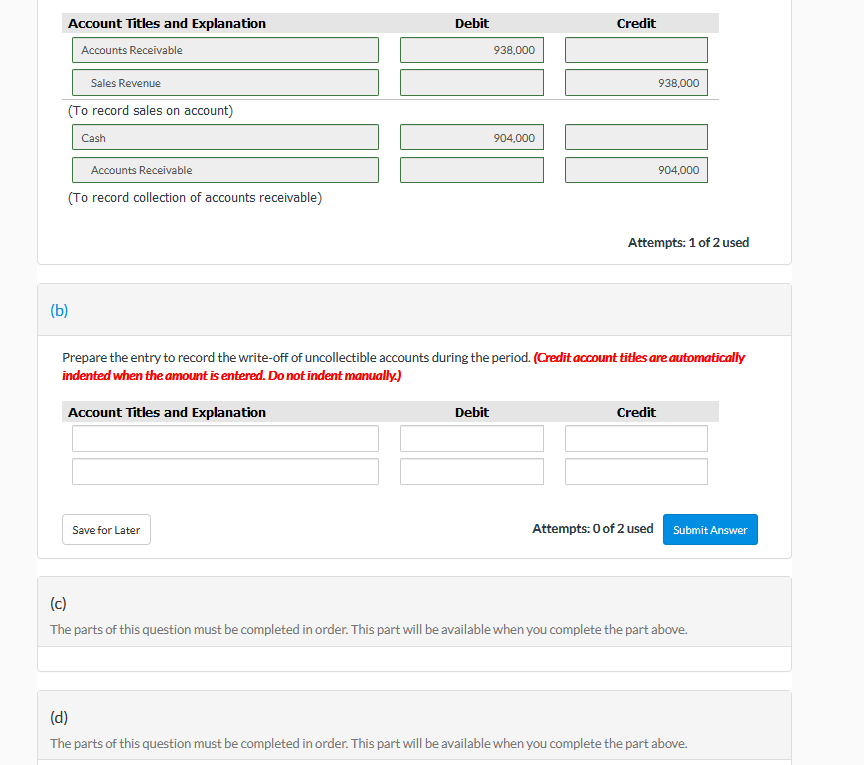Click the 904,000 Credit amount field

point(636,170)
